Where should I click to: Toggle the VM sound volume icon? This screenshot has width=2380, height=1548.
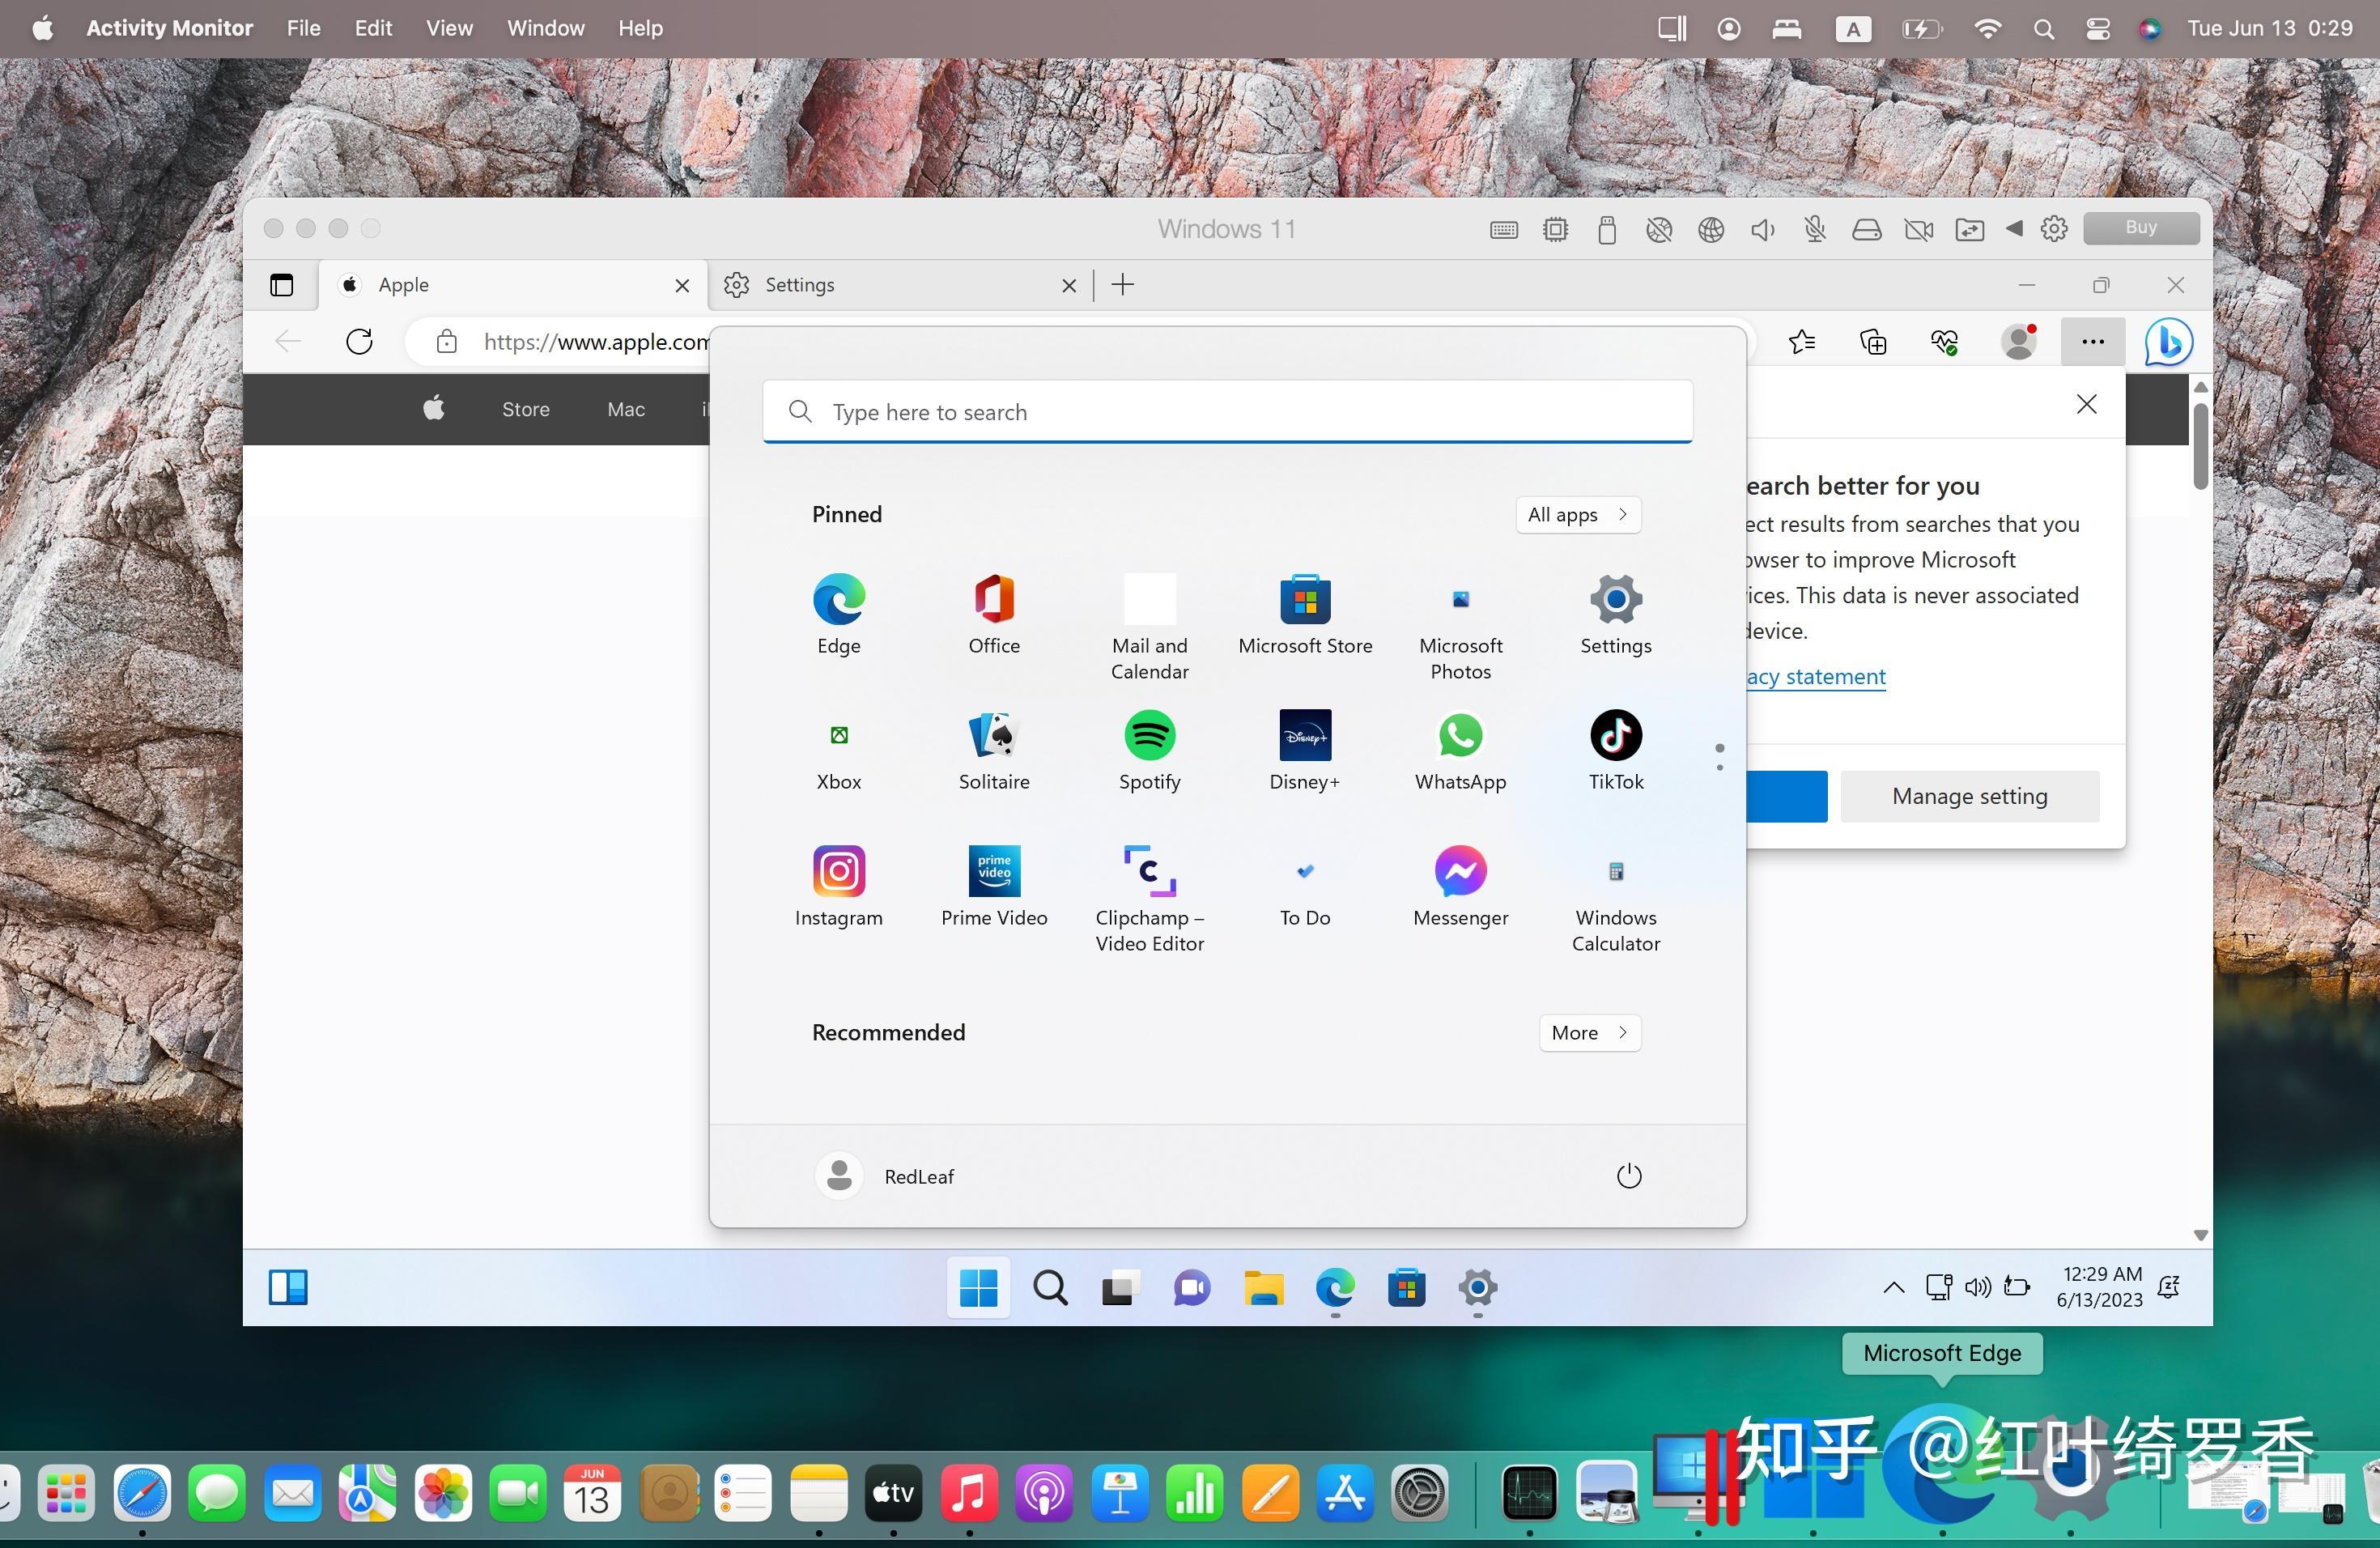click(1763, 229)
